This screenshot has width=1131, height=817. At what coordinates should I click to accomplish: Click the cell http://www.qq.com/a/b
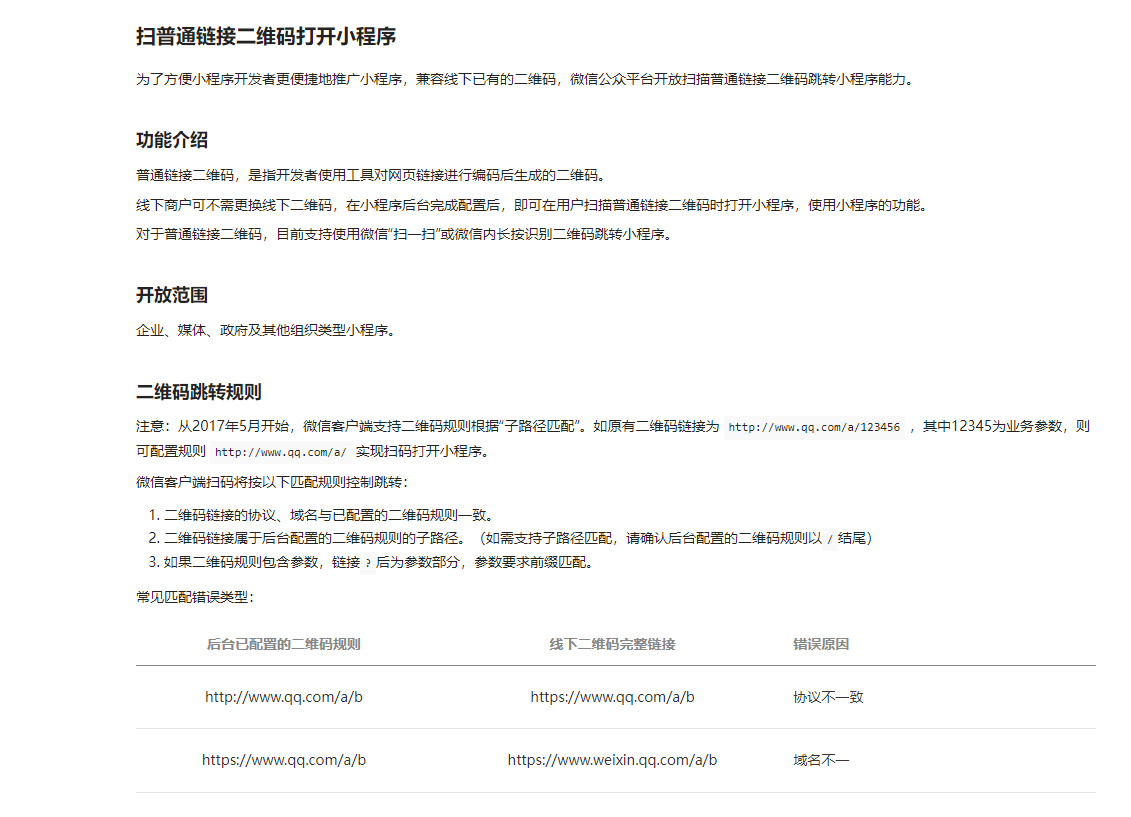[283, 697]
